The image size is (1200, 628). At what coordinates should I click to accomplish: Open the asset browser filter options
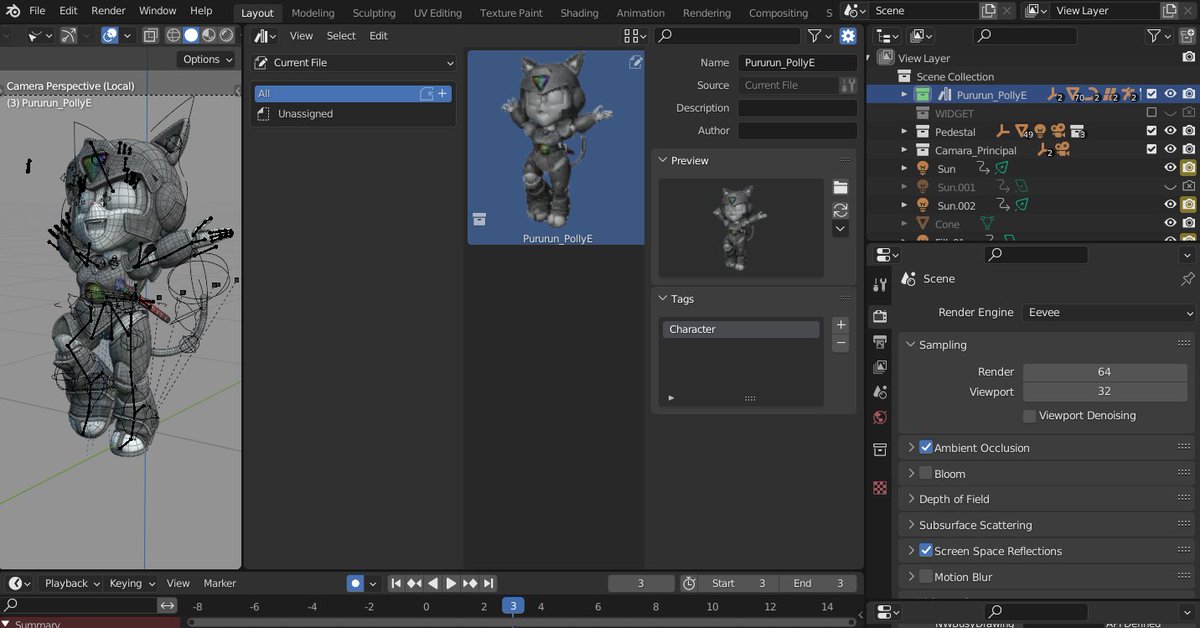click(x=819, y=36)
